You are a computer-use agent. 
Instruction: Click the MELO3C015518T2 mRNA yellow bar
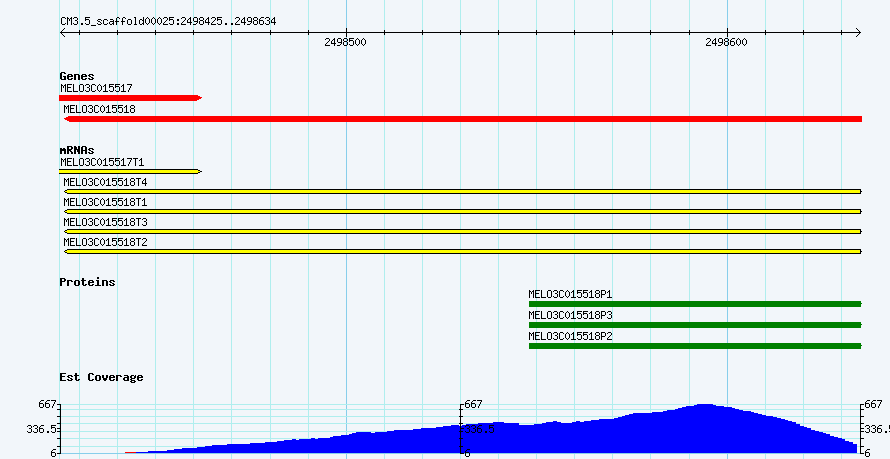[x=463, y=251]
